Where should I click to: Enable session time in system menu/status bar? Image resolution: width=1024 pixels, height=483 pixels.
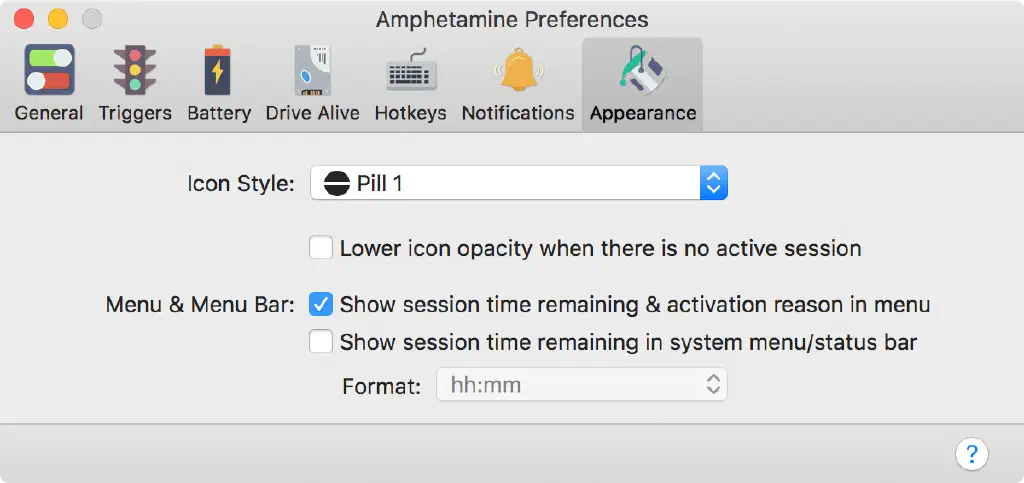coord(321,342)
